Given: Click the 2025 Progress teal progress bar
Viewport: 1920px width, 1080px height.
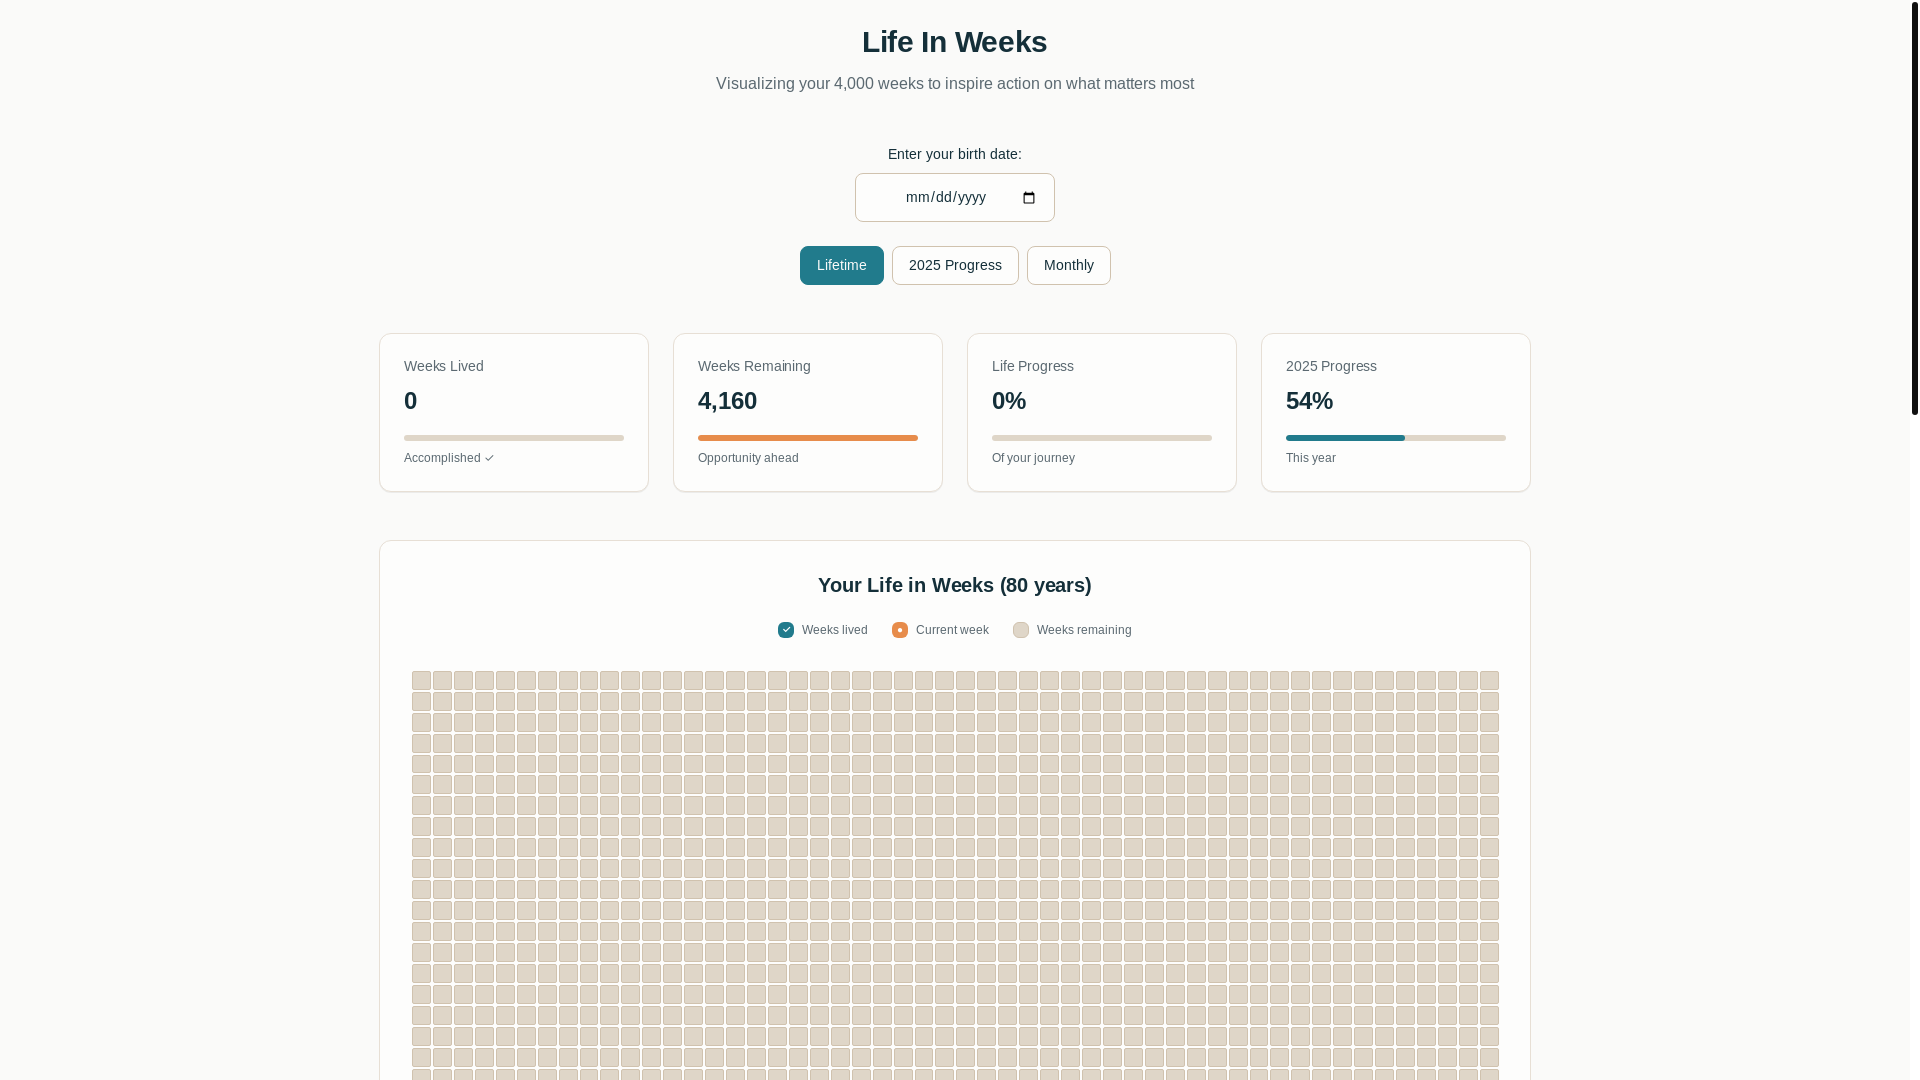Looking at the screenshot, I should (1396, 438).
